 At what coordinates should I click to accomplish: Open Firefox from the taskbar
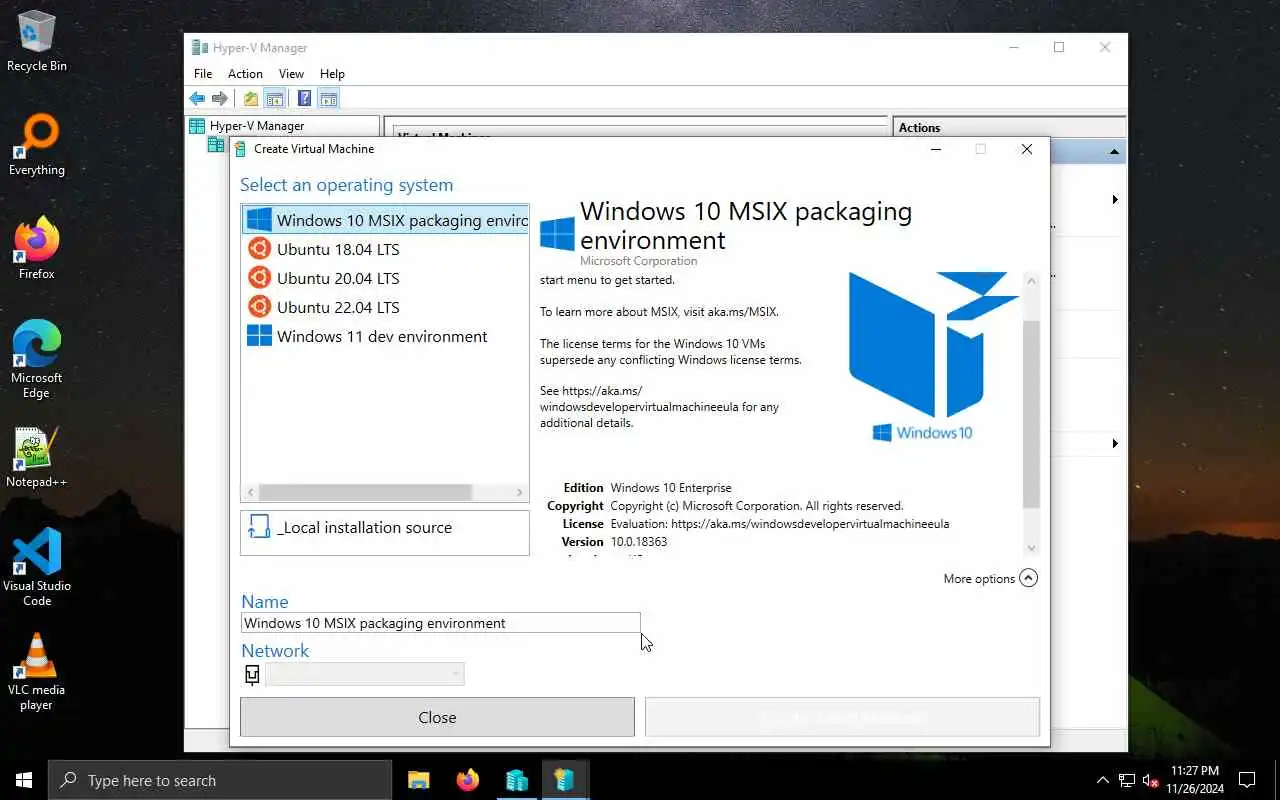(467, 780)
